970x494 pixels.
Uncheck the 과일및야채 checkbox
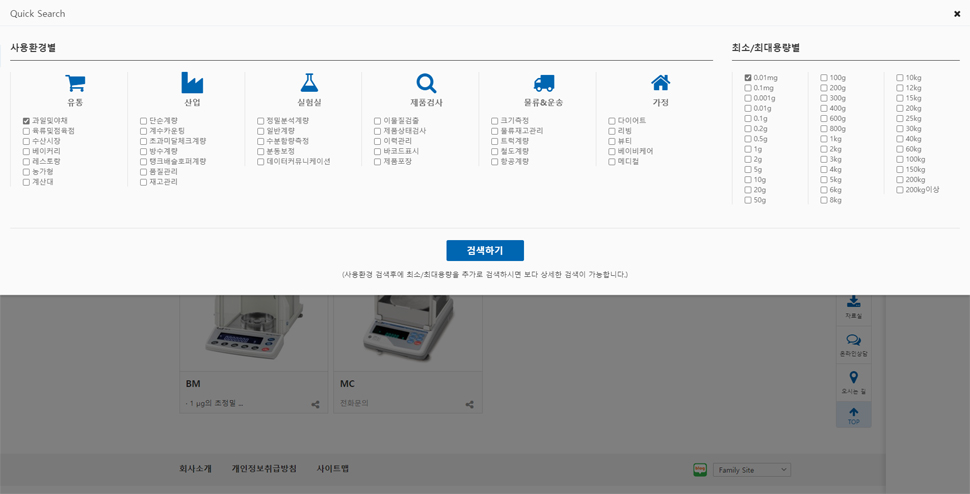[26, 121]
